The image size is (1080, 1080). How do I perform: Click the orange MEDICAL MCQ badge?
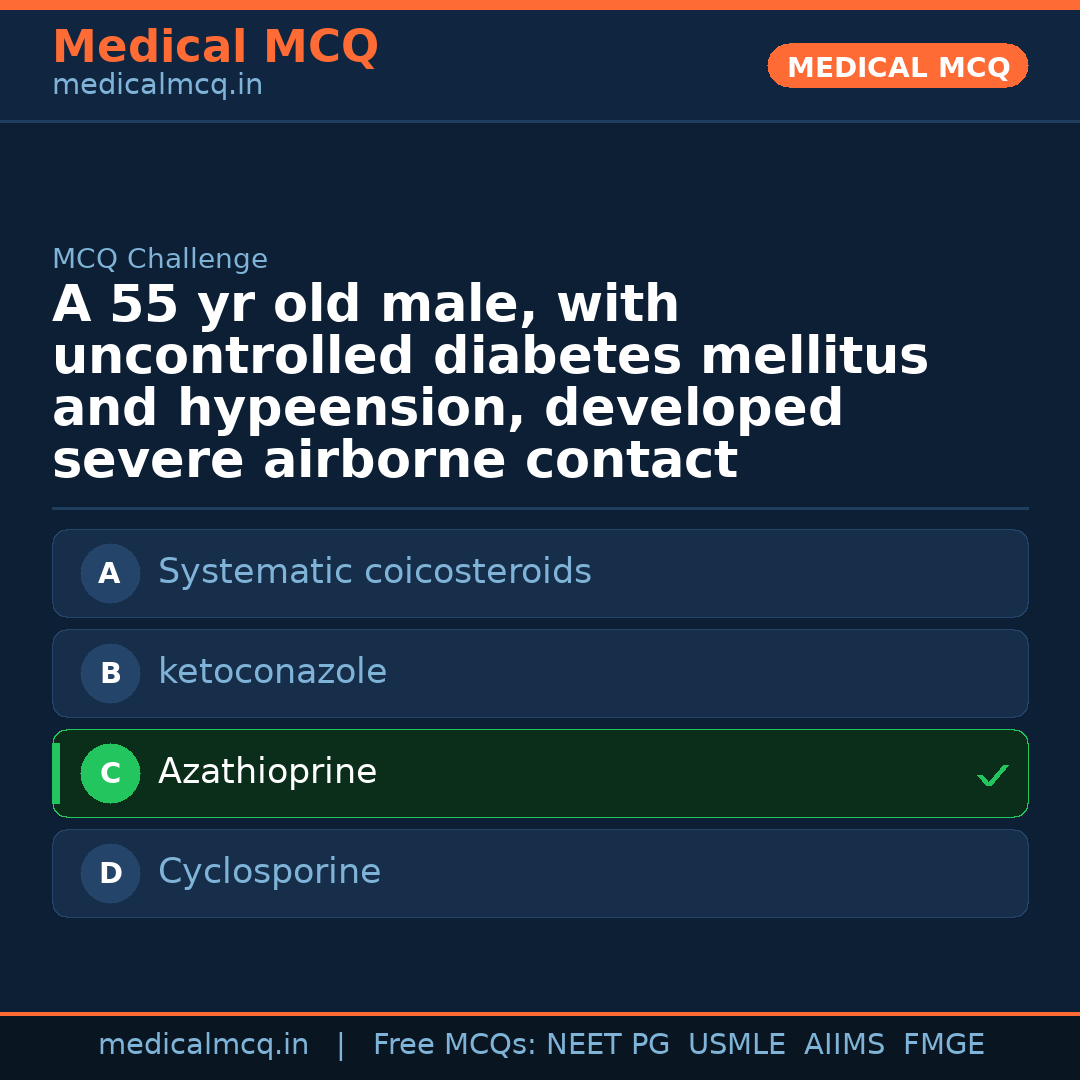click(897, 67)
